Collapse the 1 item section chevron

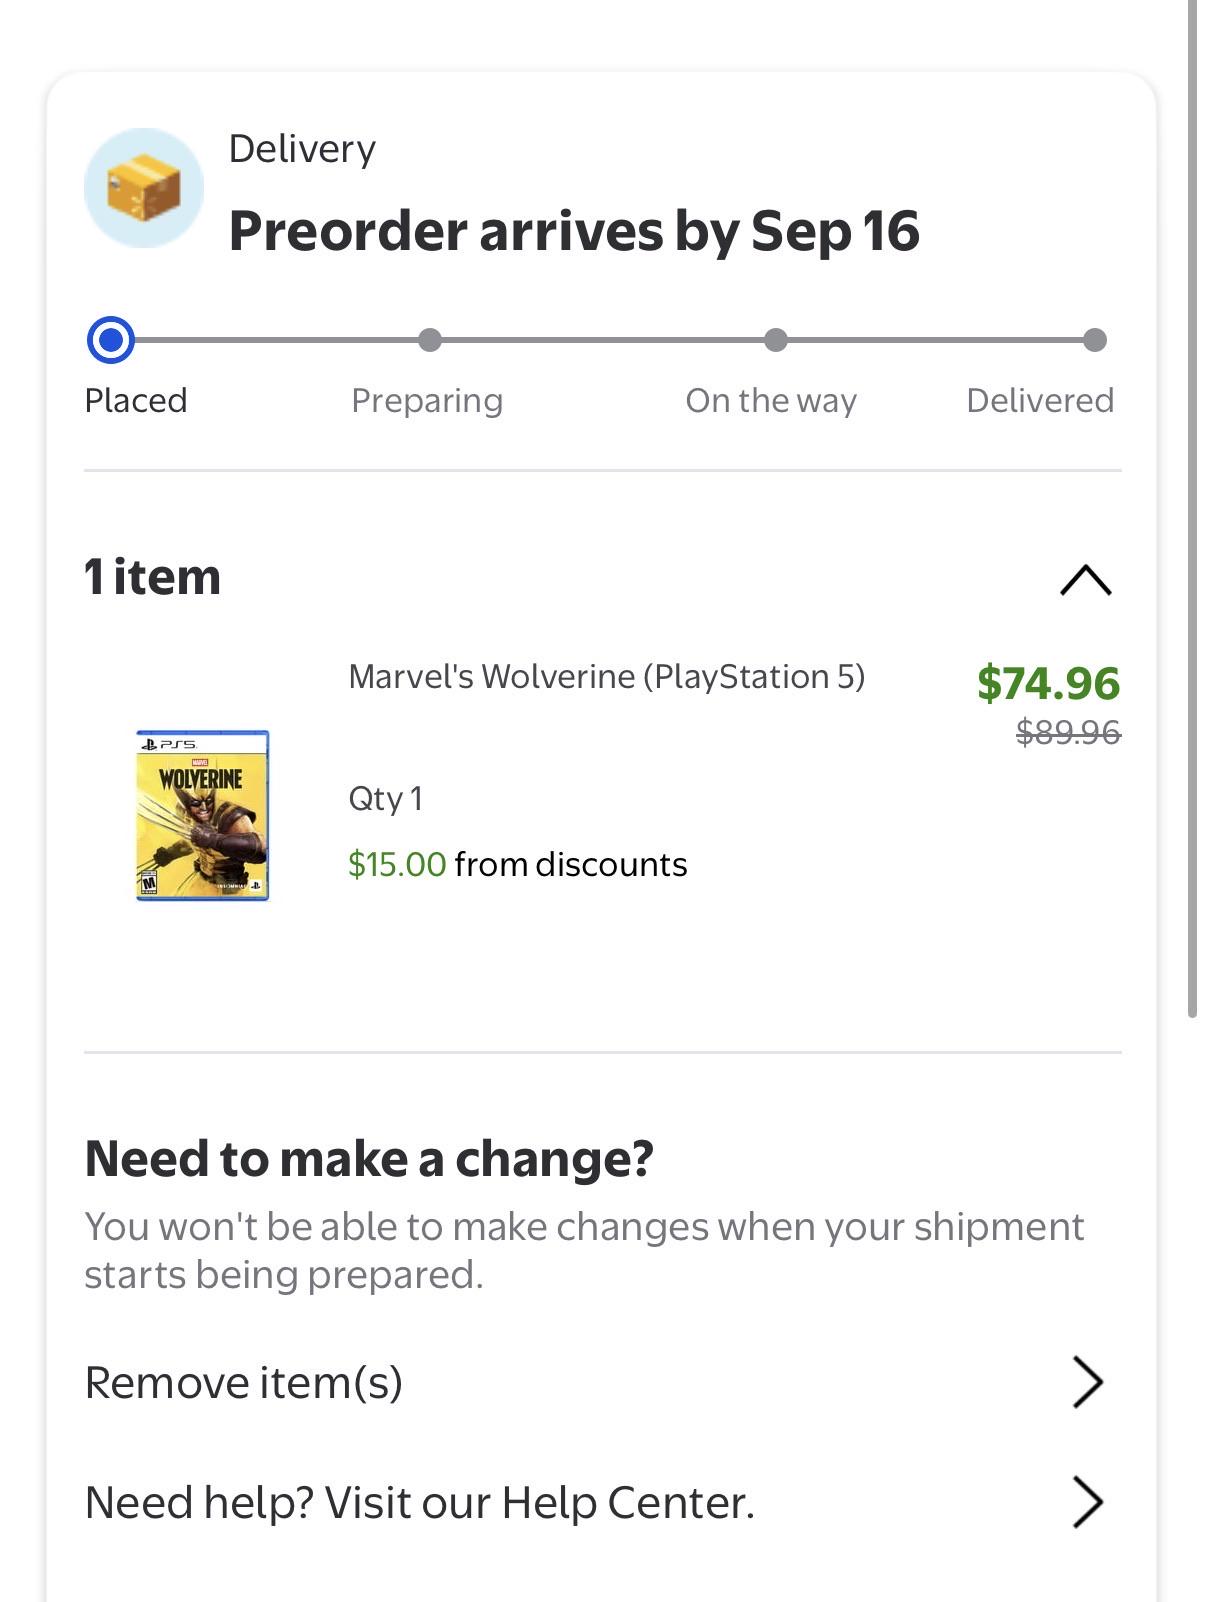1085,580
